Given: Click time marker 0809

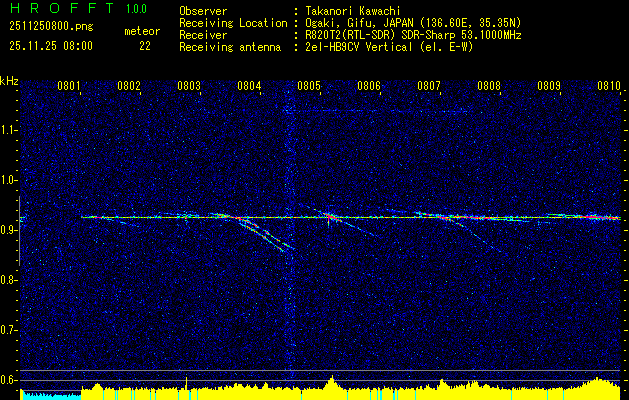Looking at the screenshot, I should [x=549, y=85].
